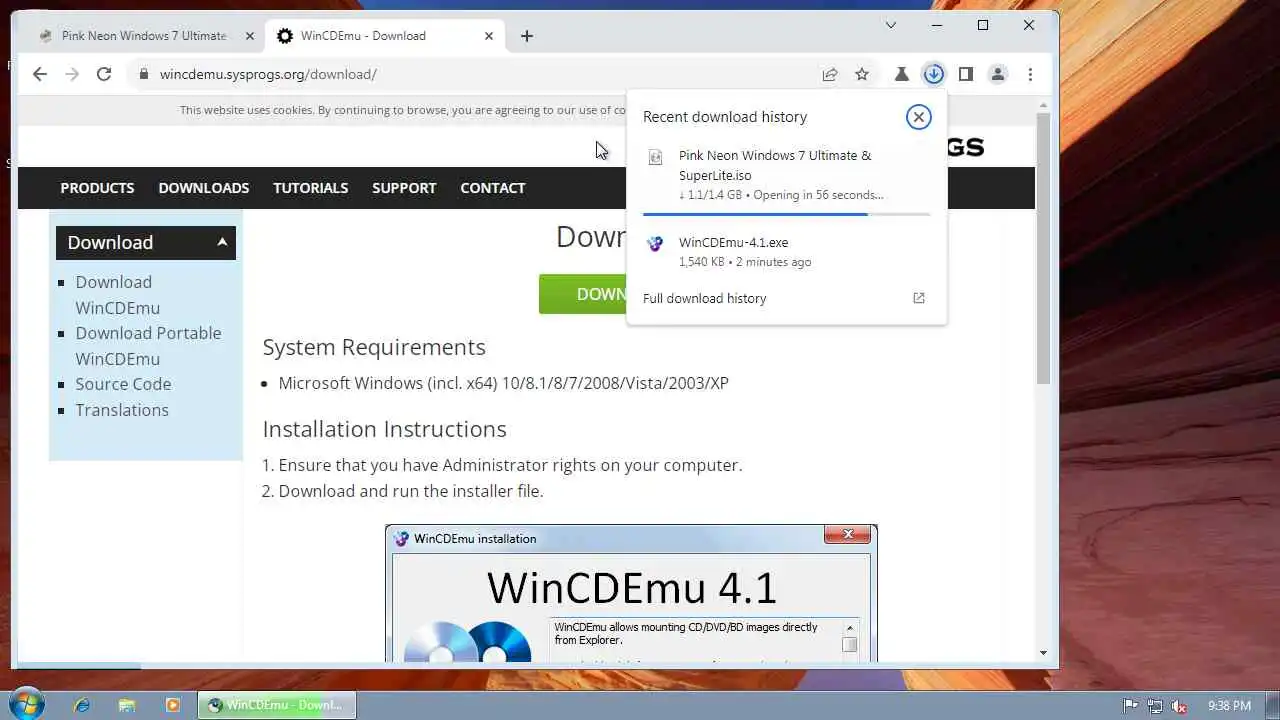Bookmark this page with star icon
Screen dimensions: 1280x720
[x=862, y=74]
